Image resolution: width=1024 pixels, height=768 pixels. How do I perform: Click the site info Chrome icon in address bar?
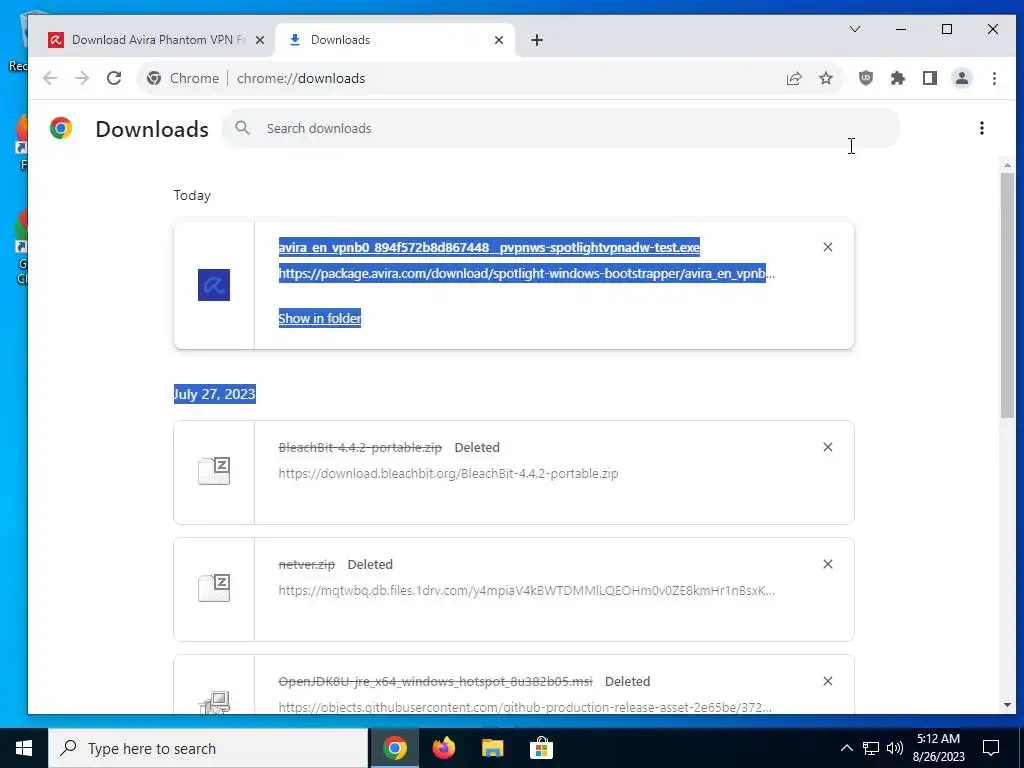154,78
